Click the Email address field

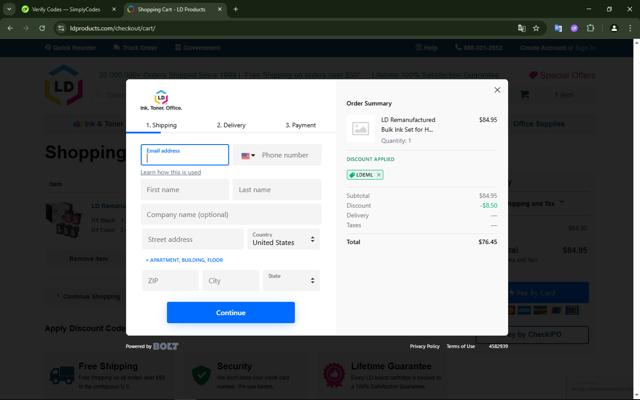click(185, 155)
